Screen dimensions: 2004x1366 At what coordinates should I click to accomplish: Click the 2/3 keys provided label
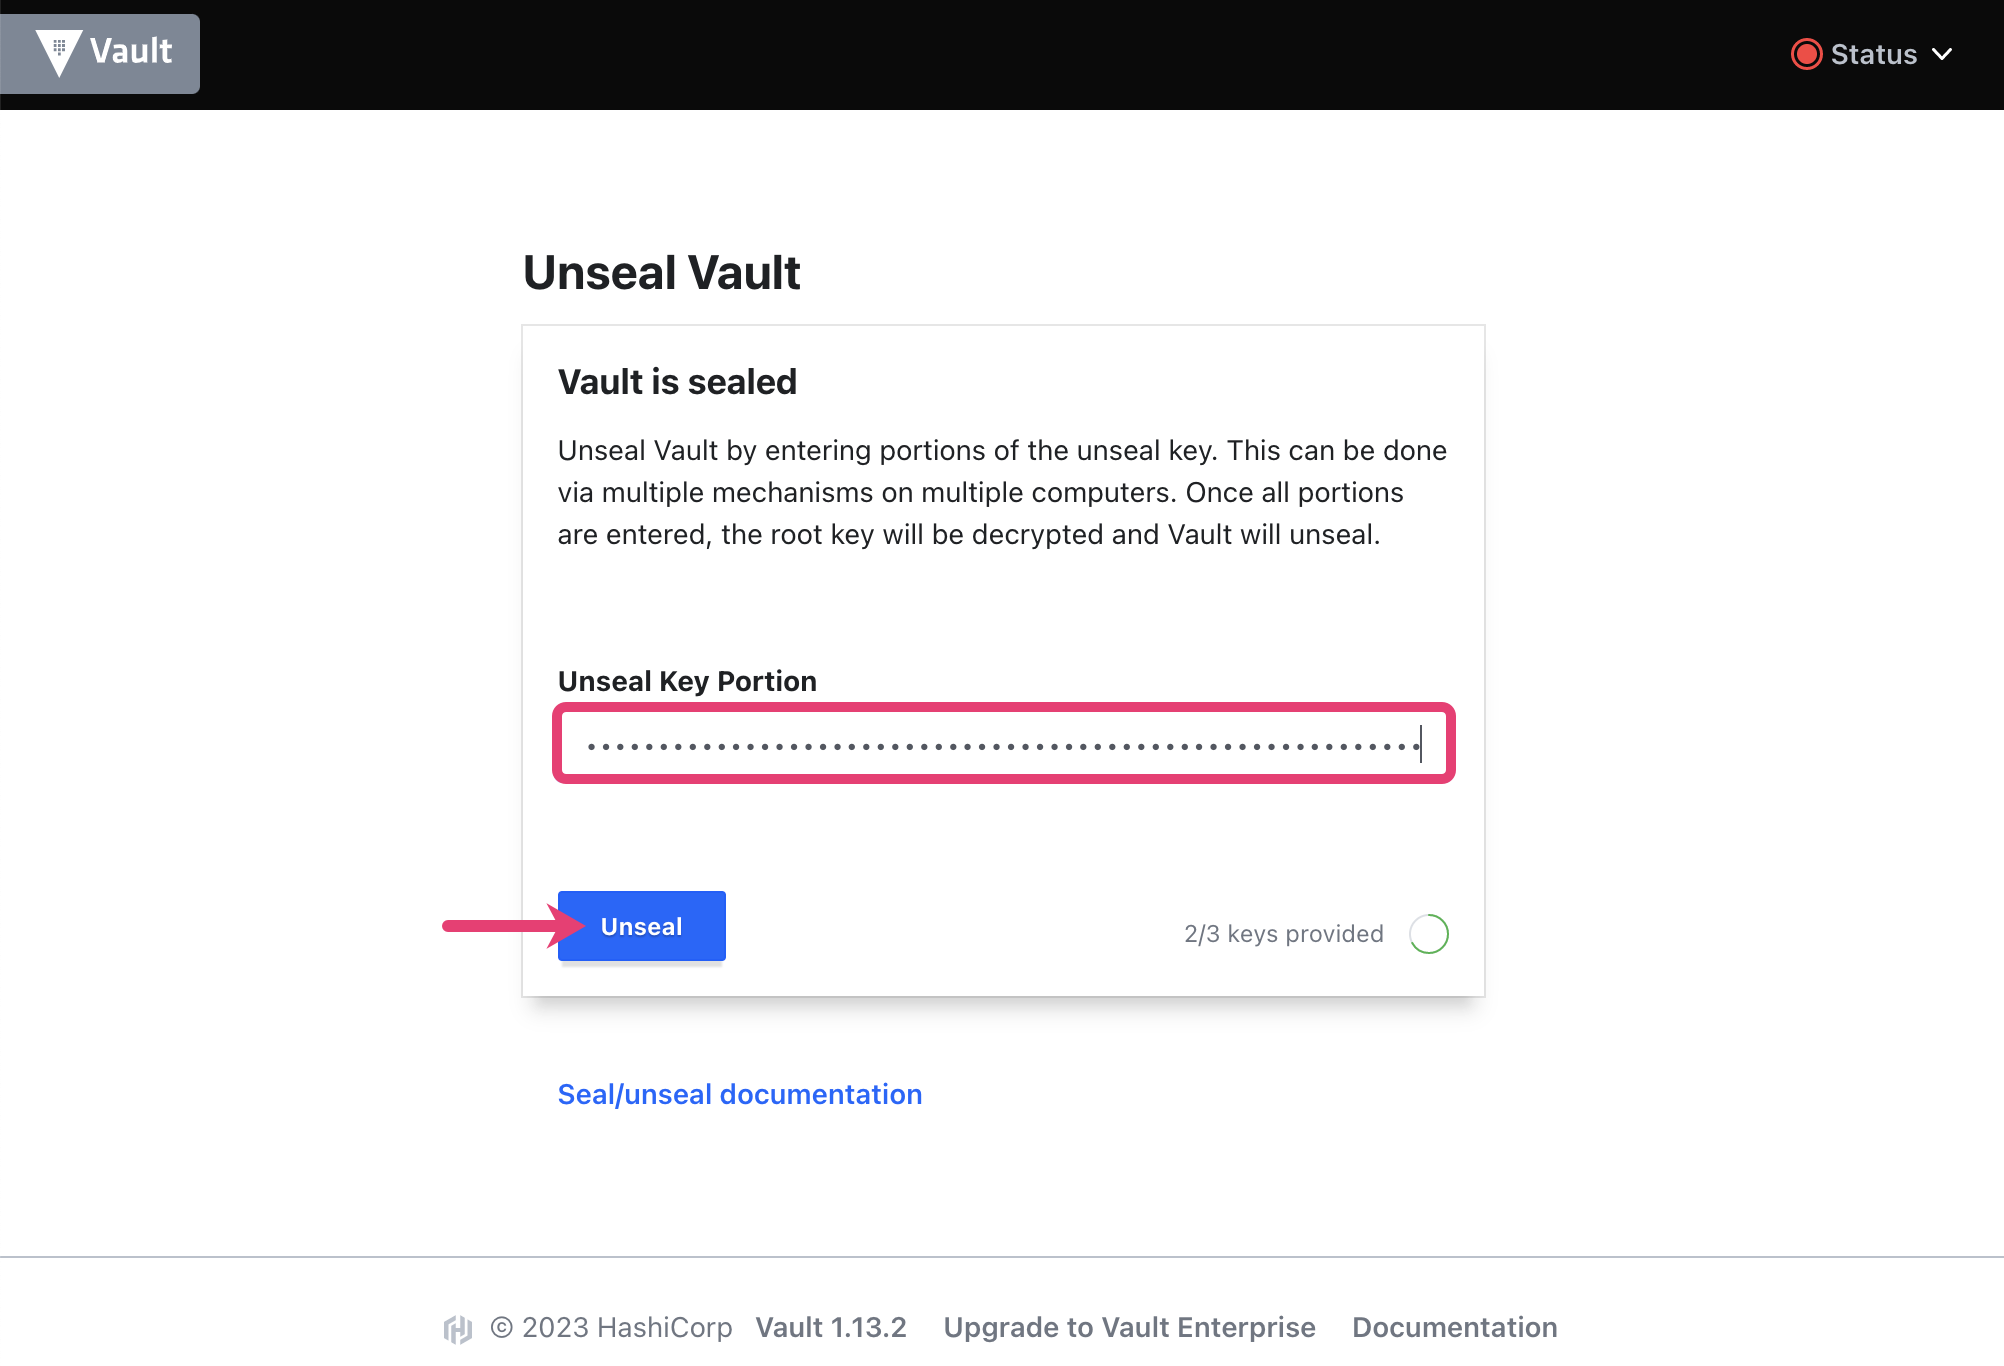tap(1283, 933)
